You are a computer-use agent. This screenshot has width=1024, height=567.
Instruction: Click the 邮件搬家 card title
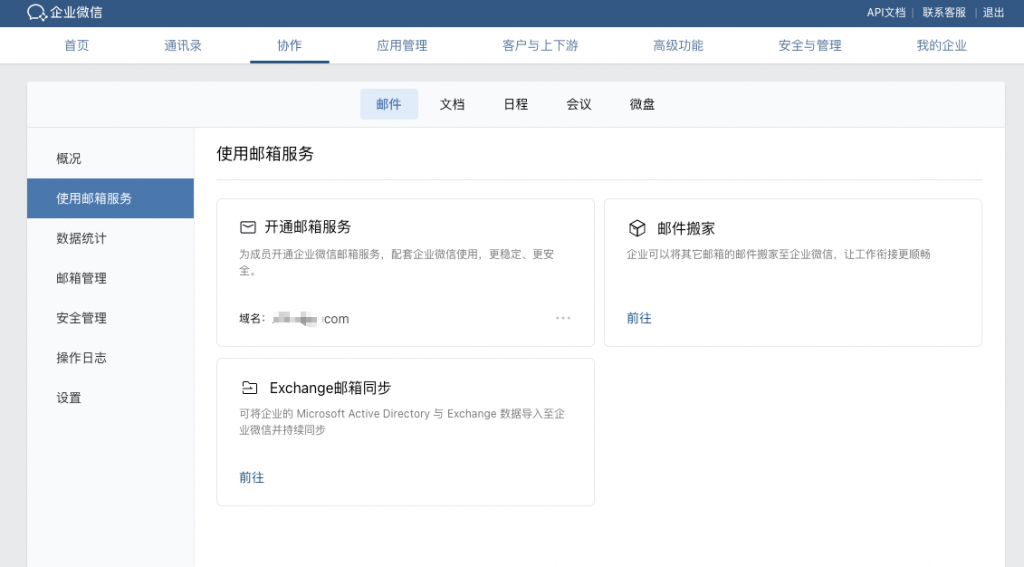(686, 228)
